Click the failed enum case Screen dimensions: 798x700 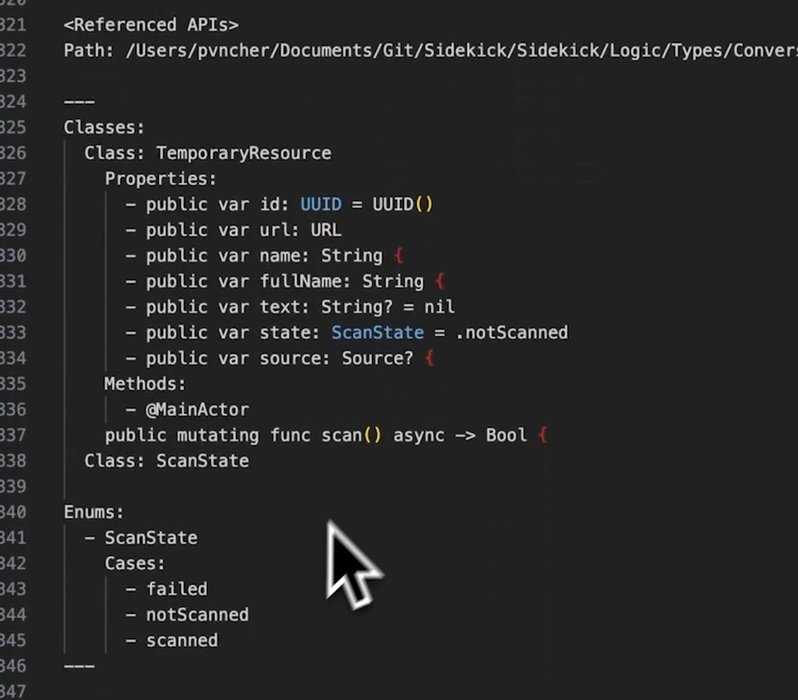pyautogui.click(x=176, y=589)
